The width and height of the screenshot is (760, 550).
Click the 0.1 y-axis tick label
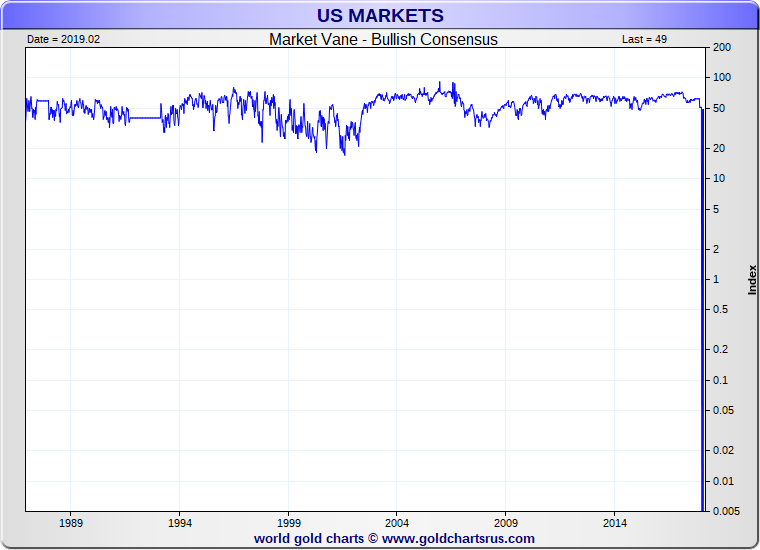pyautogui.click(x=720, y=380)
